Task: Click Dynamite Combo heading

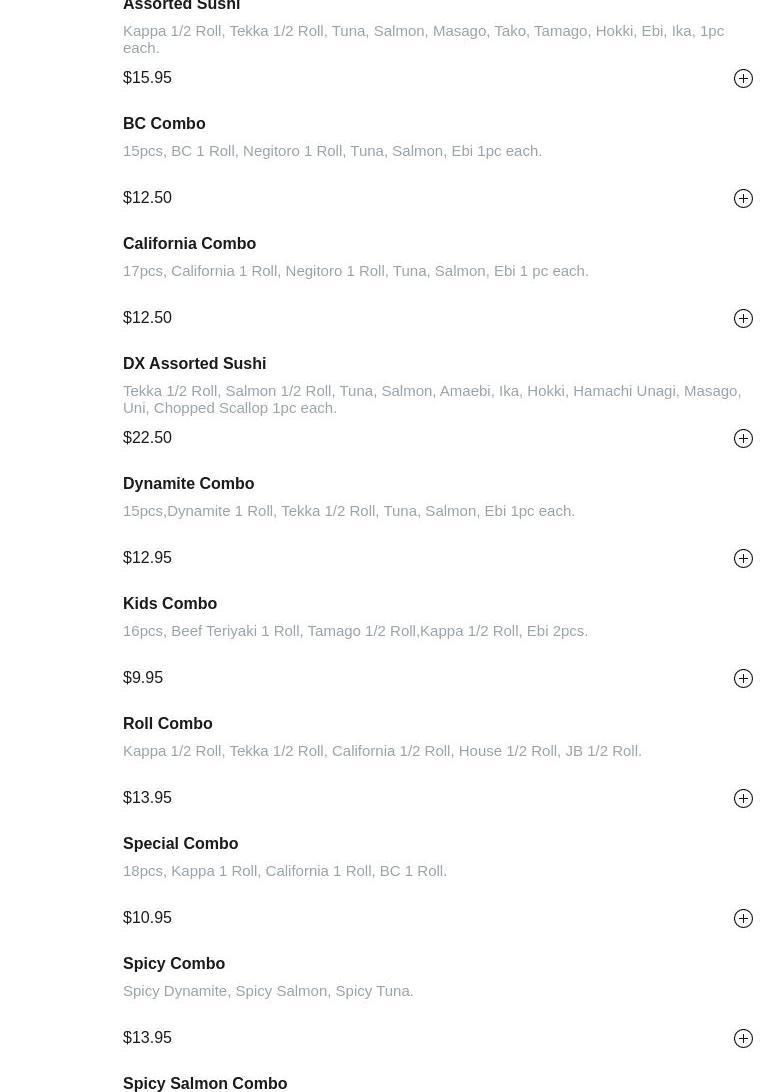Action: coord(188,483)
